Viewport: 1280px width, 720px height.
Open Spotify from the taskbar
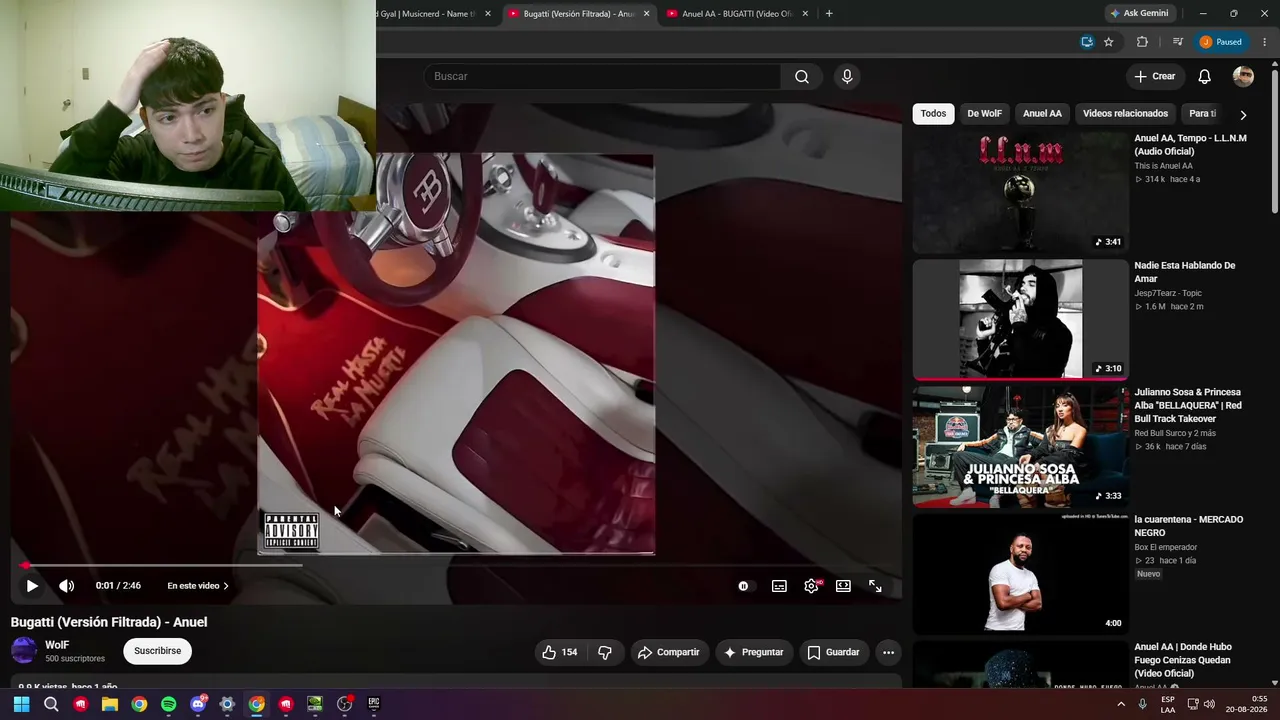(x=168, y=704)
